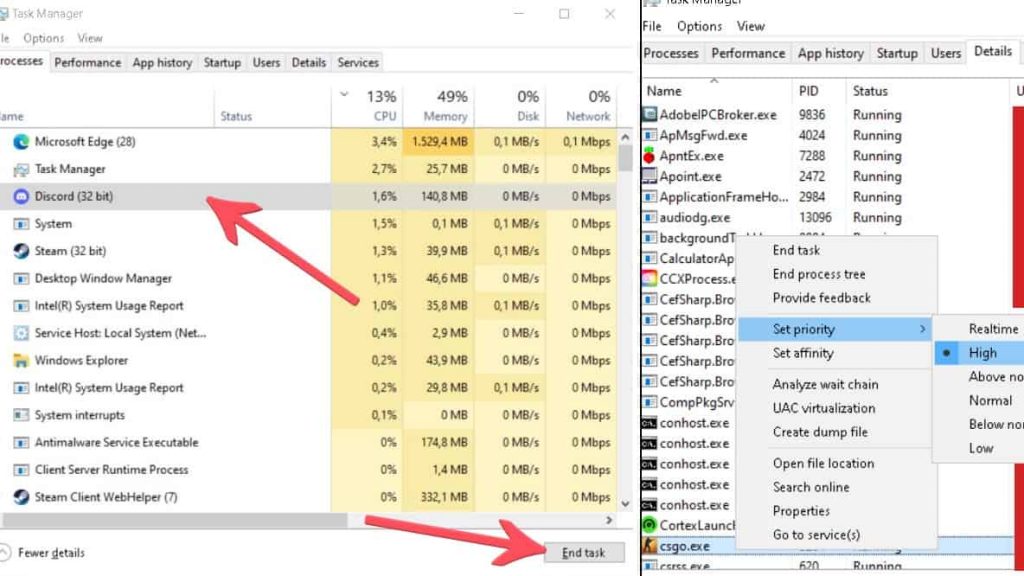This screenshot has width=1024, height=576.
Task: Choose Low priority
Action: pos(981,448)
